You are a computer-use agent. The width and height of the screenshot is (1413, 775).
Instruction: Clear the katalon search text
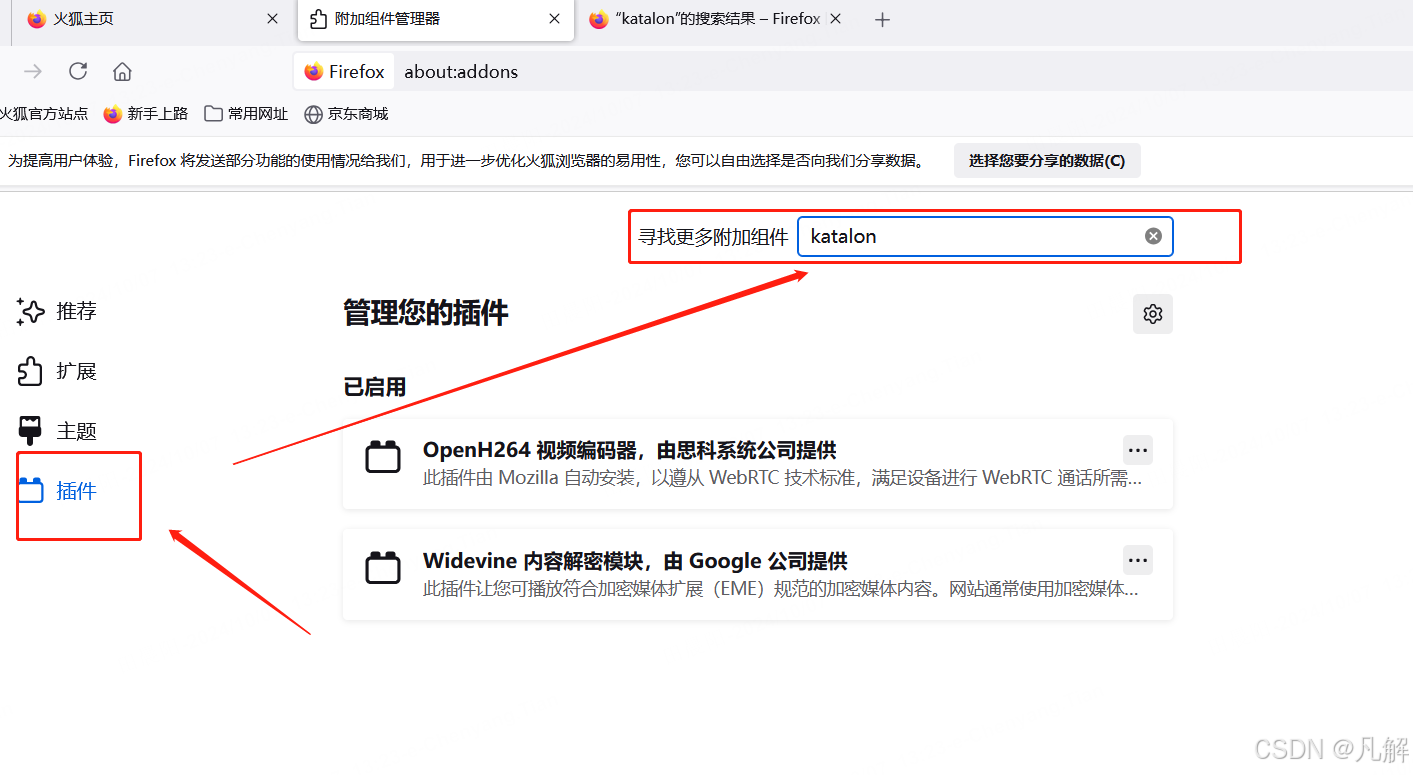point(1153,236)
